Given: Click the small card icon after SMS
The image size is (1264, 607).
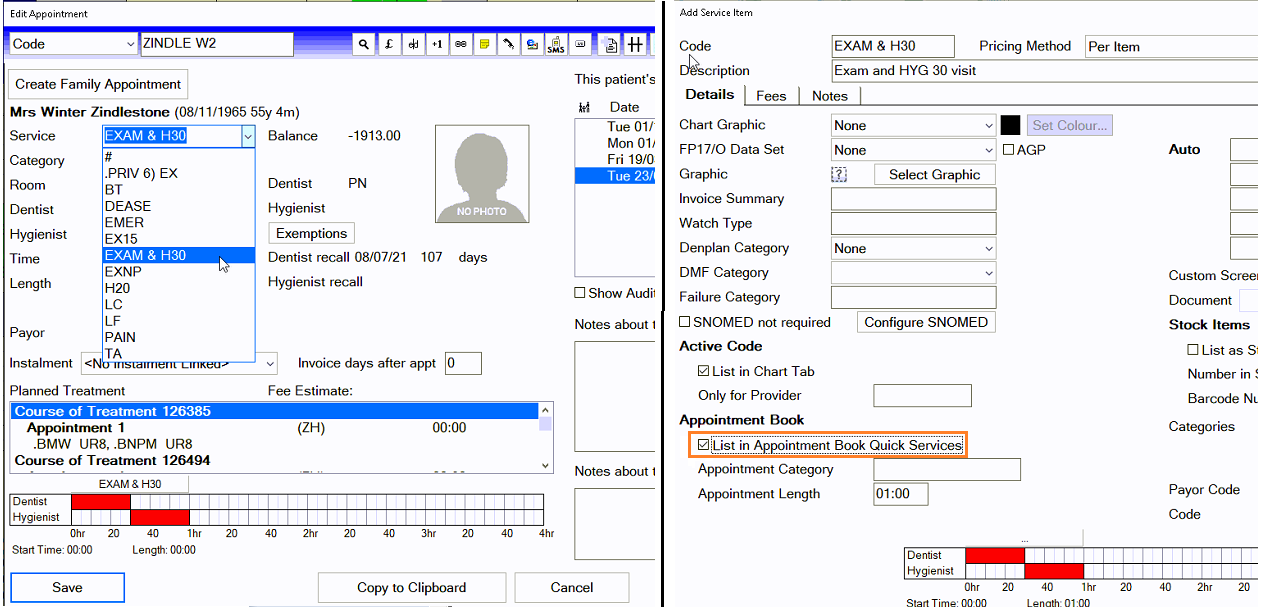Looking at the screenshot, I should pos(578,44).
